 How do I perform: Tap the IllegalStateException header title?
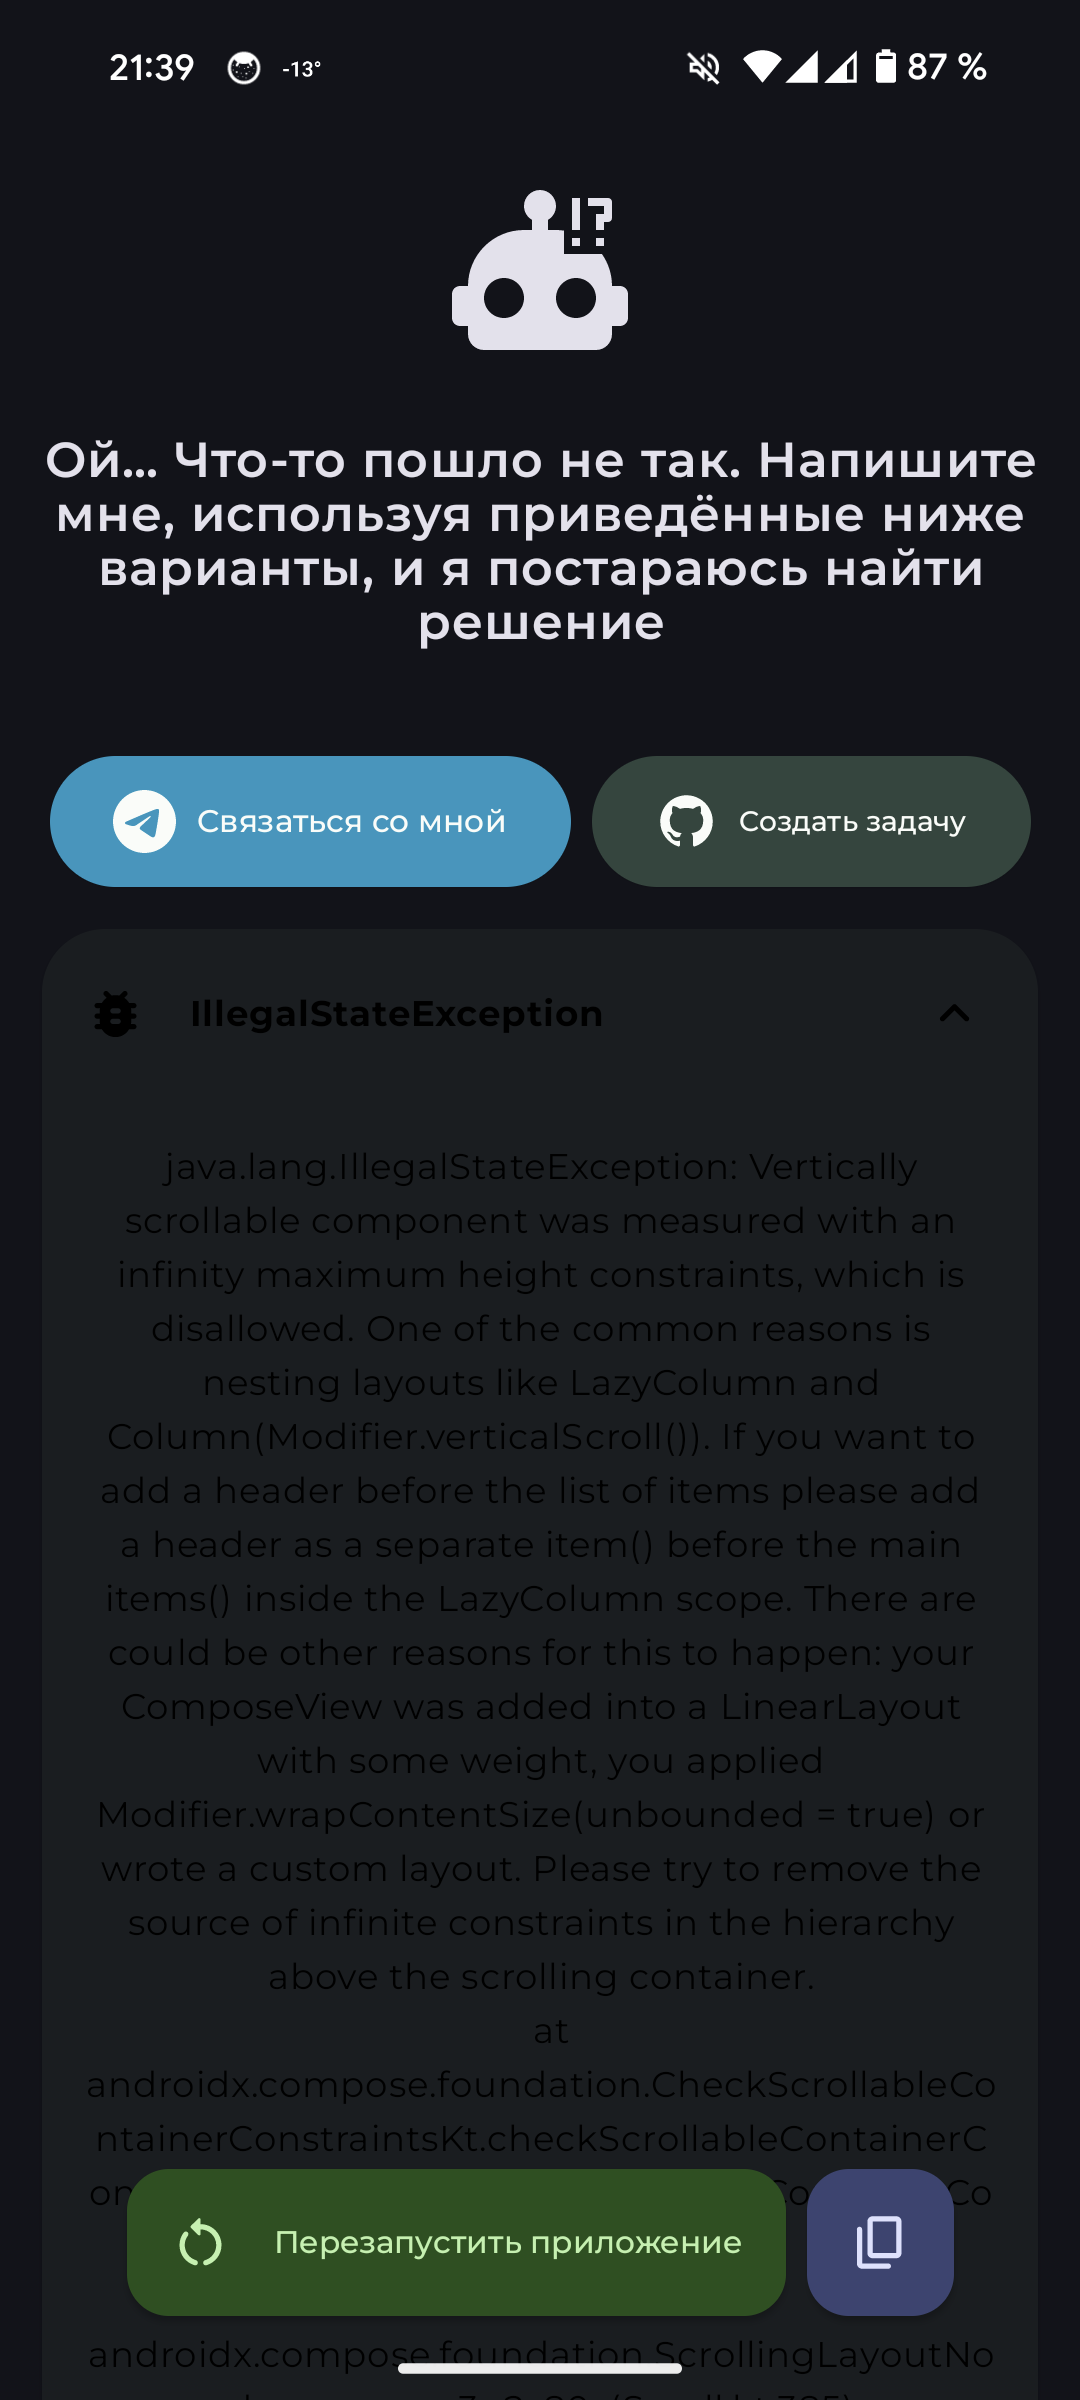[396, 1014]
